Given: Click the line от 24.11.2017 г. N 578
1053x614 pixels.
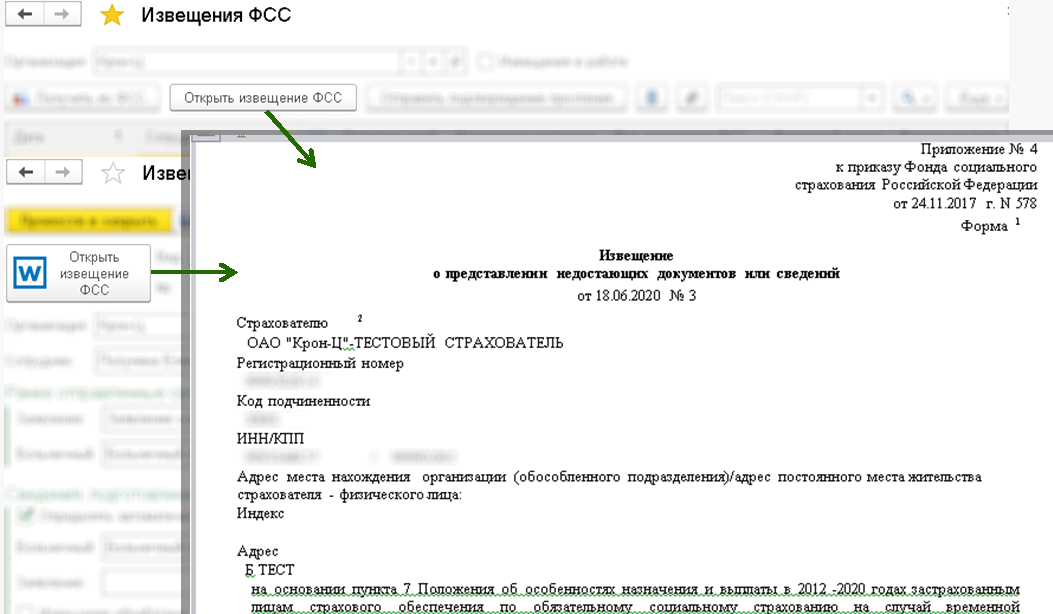Looking at the screenshot, I should pos(965,204).
